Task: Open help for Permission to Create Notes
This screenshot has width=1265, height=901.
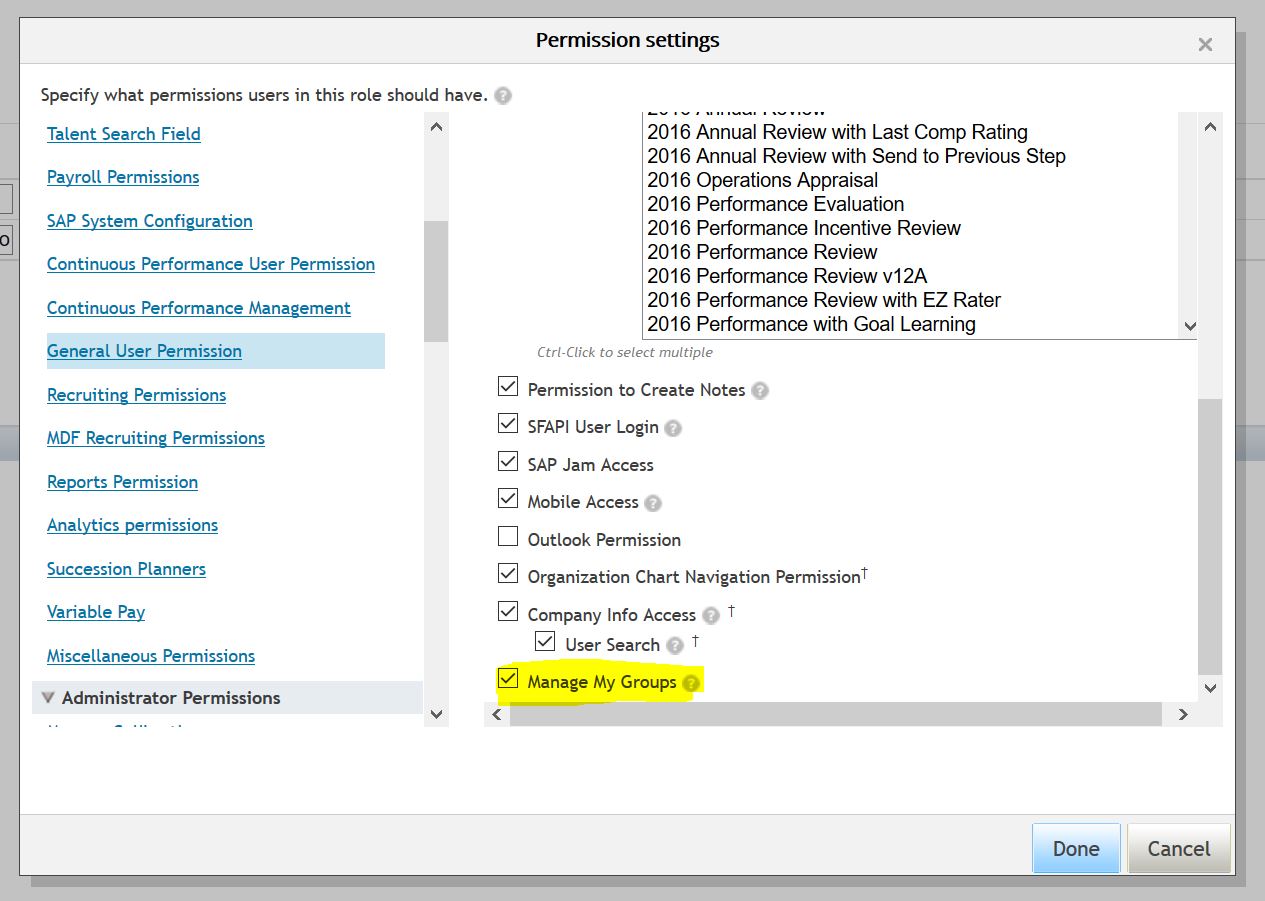Action: pos(760,391)
